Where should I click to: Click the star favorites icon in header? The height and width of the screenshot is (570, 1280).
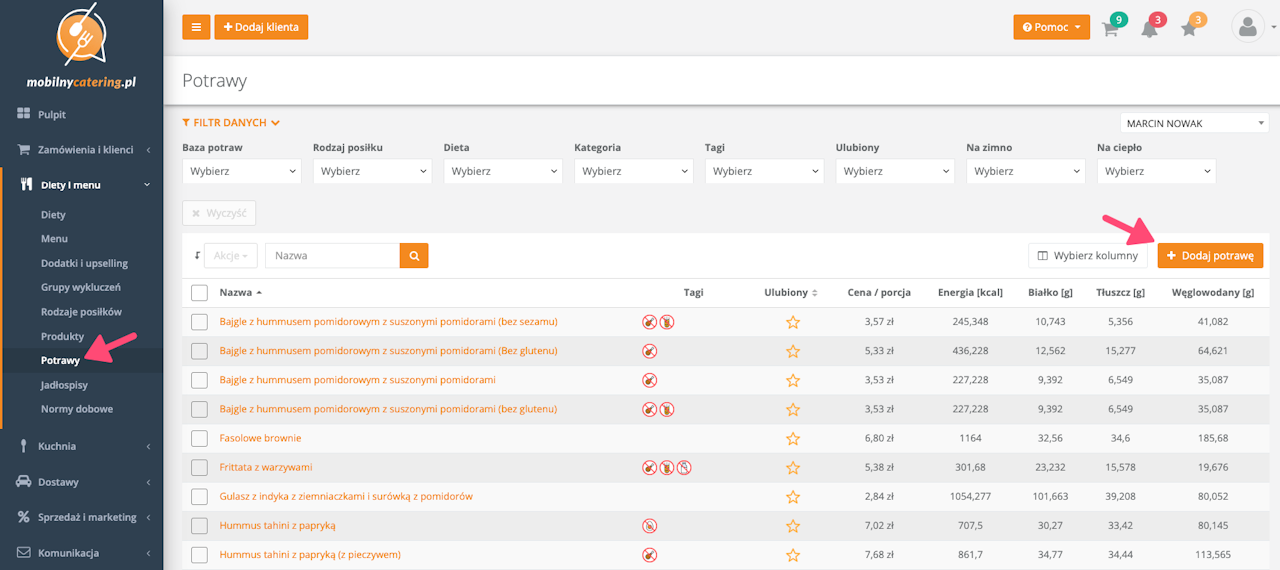1189,28
